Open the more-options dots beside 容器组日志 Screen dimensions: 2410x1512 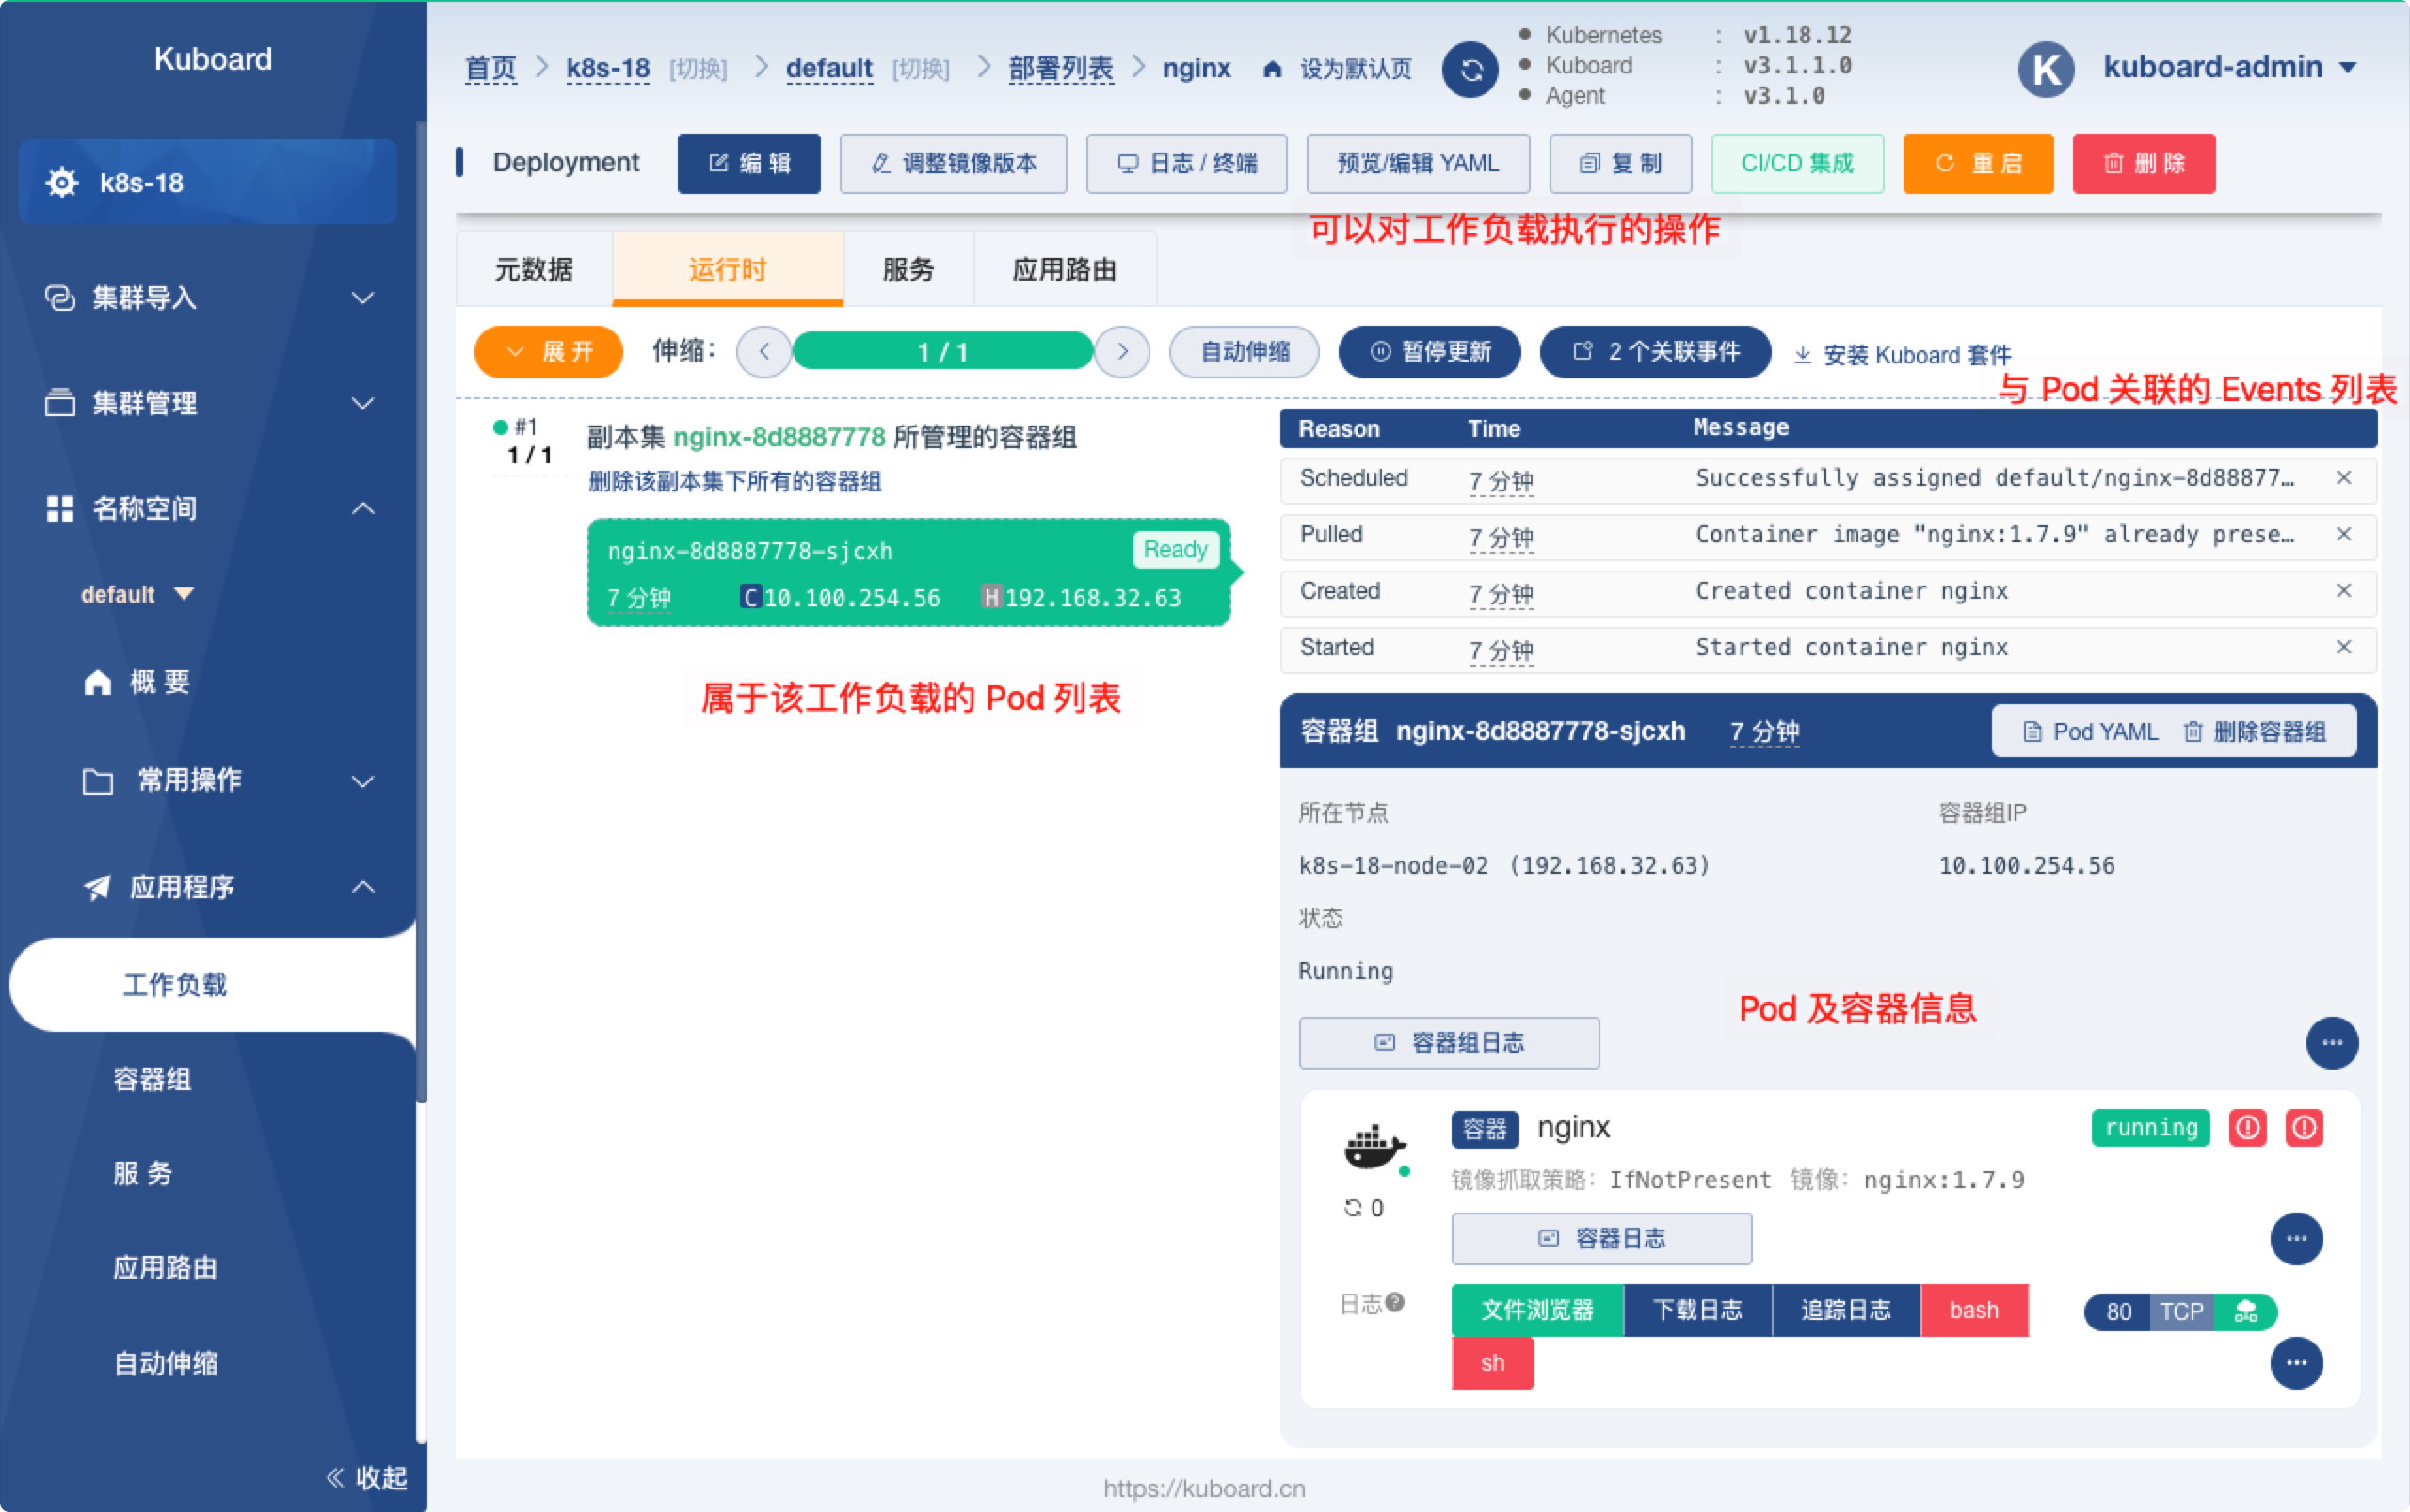point(2331,1043)
